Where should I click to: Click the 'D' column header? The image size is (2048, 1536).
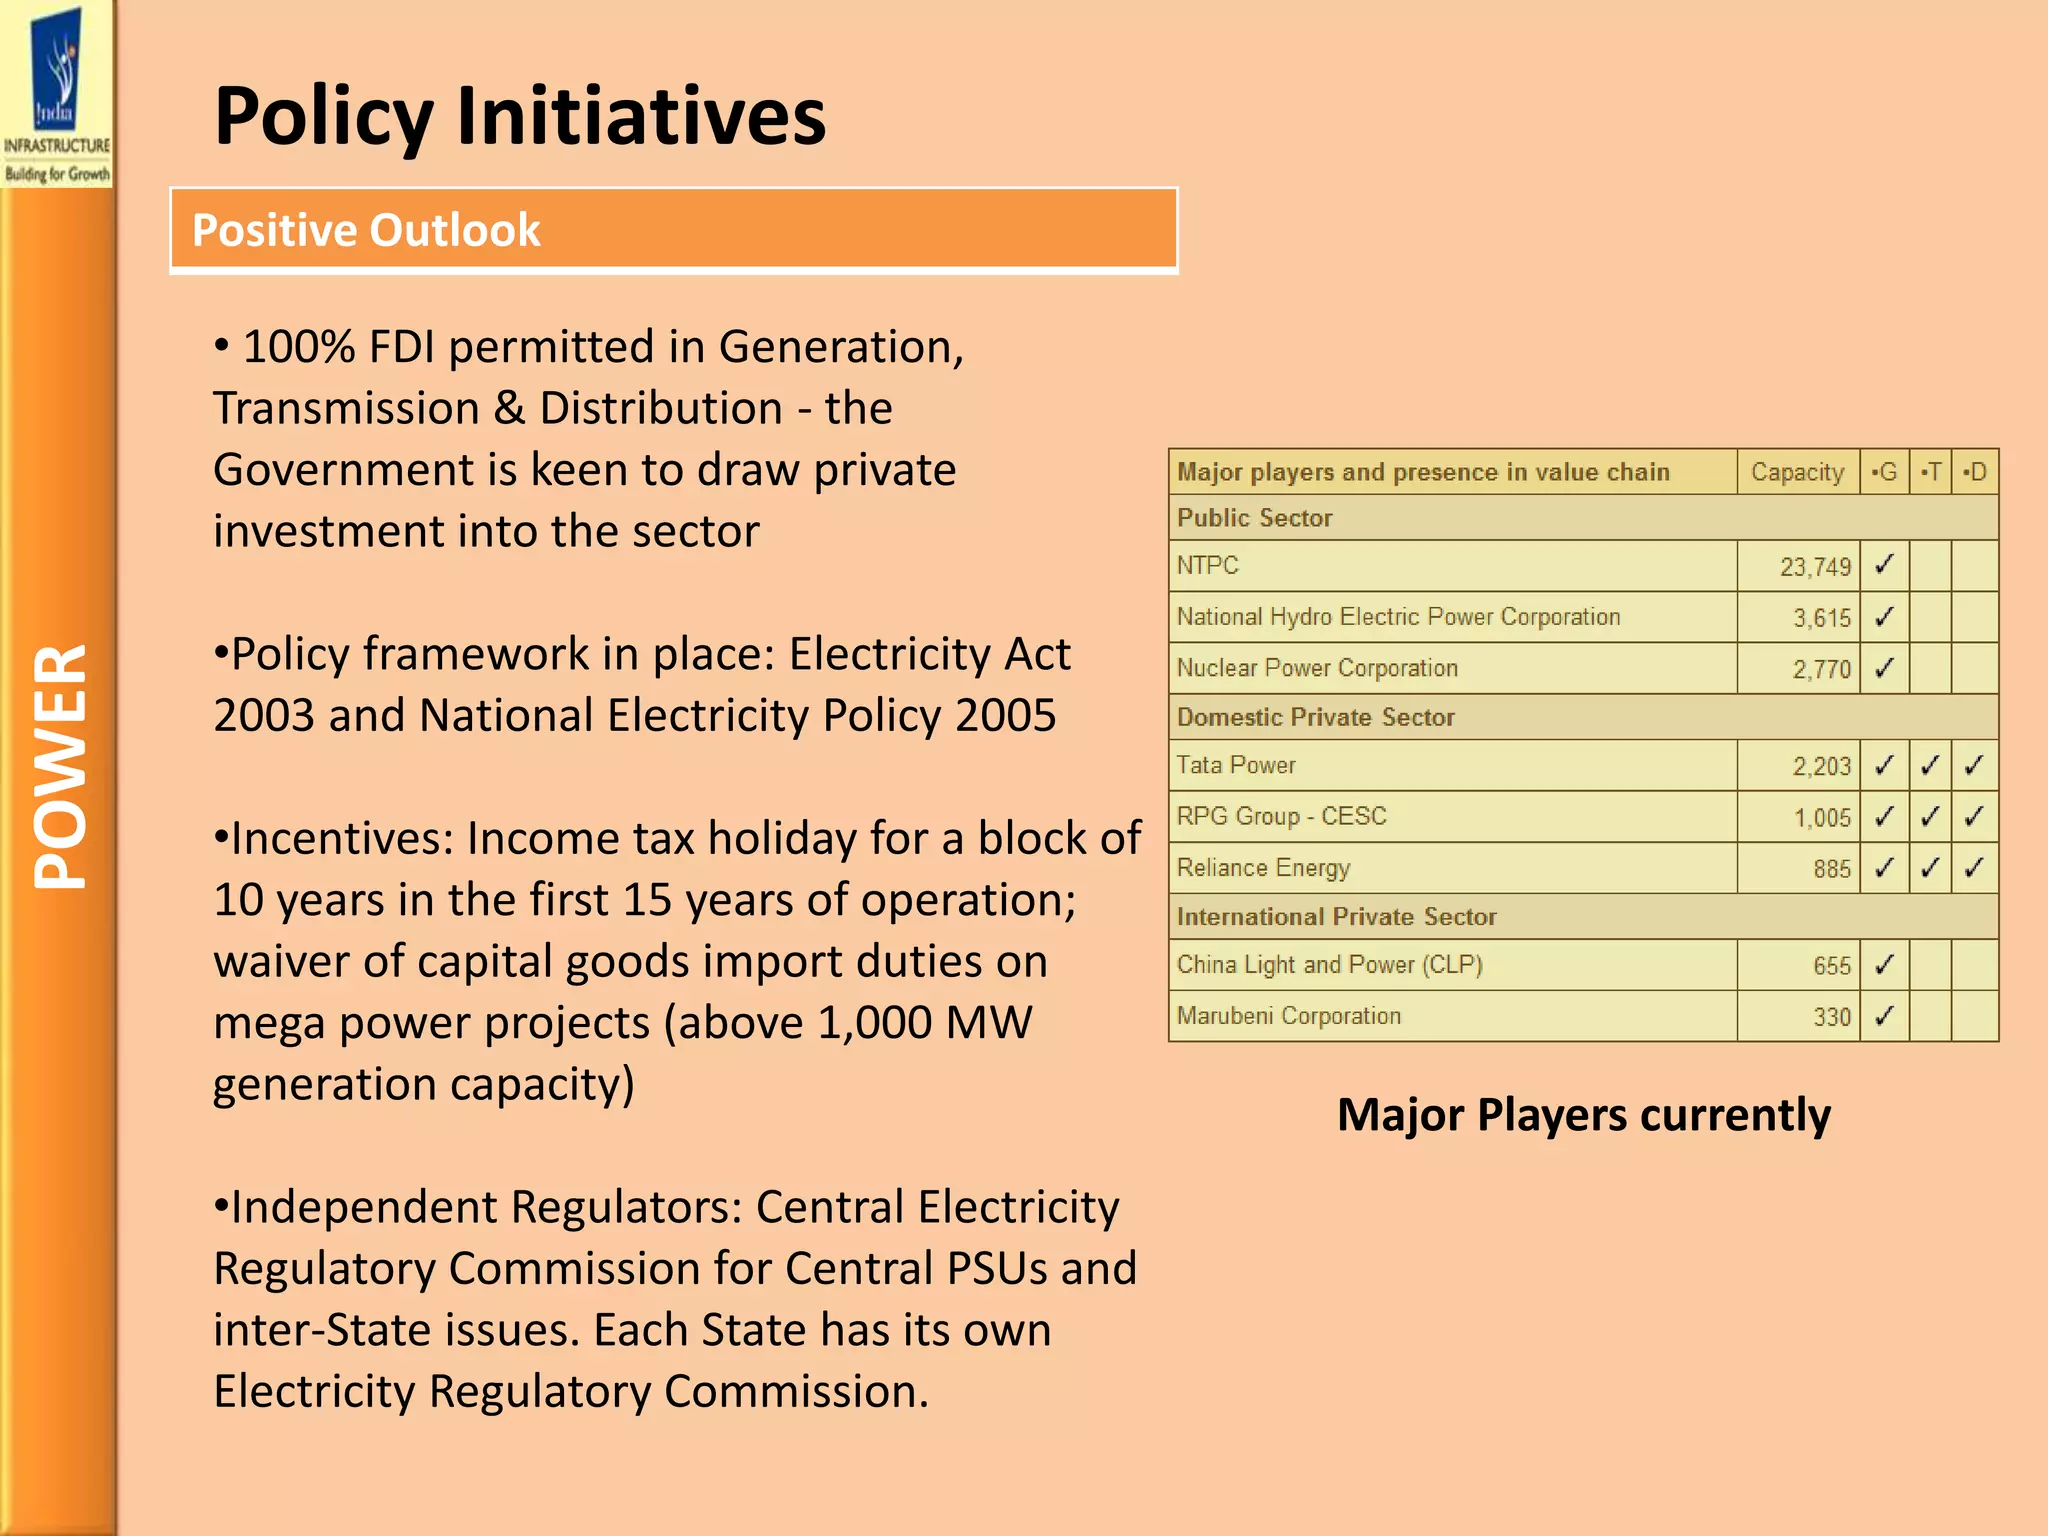click(1975, 472)
